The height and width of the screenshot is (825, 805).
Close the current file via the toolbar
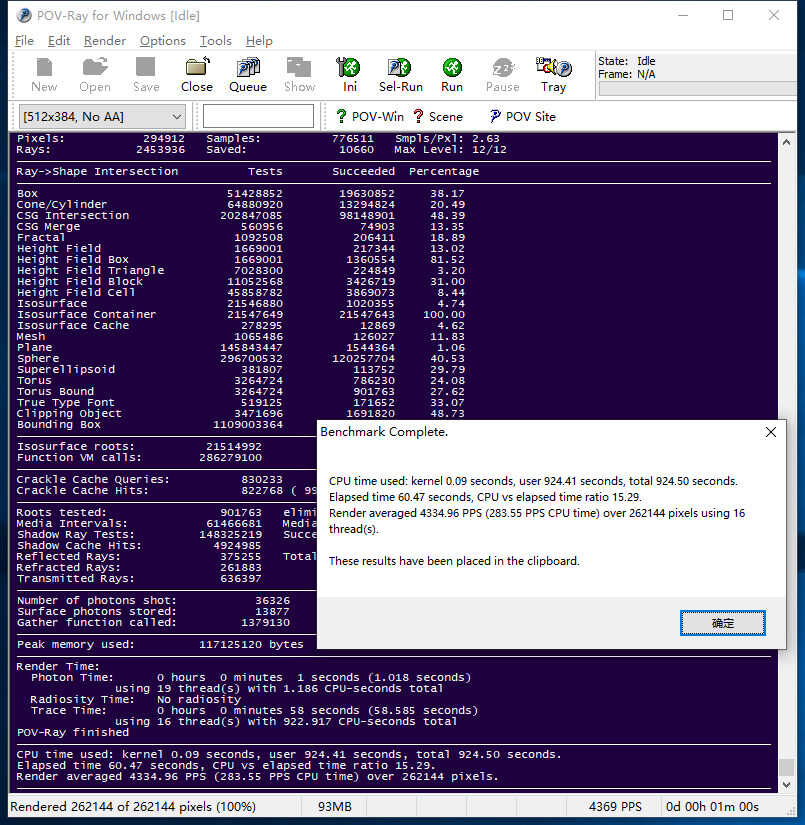pos(197,75)
